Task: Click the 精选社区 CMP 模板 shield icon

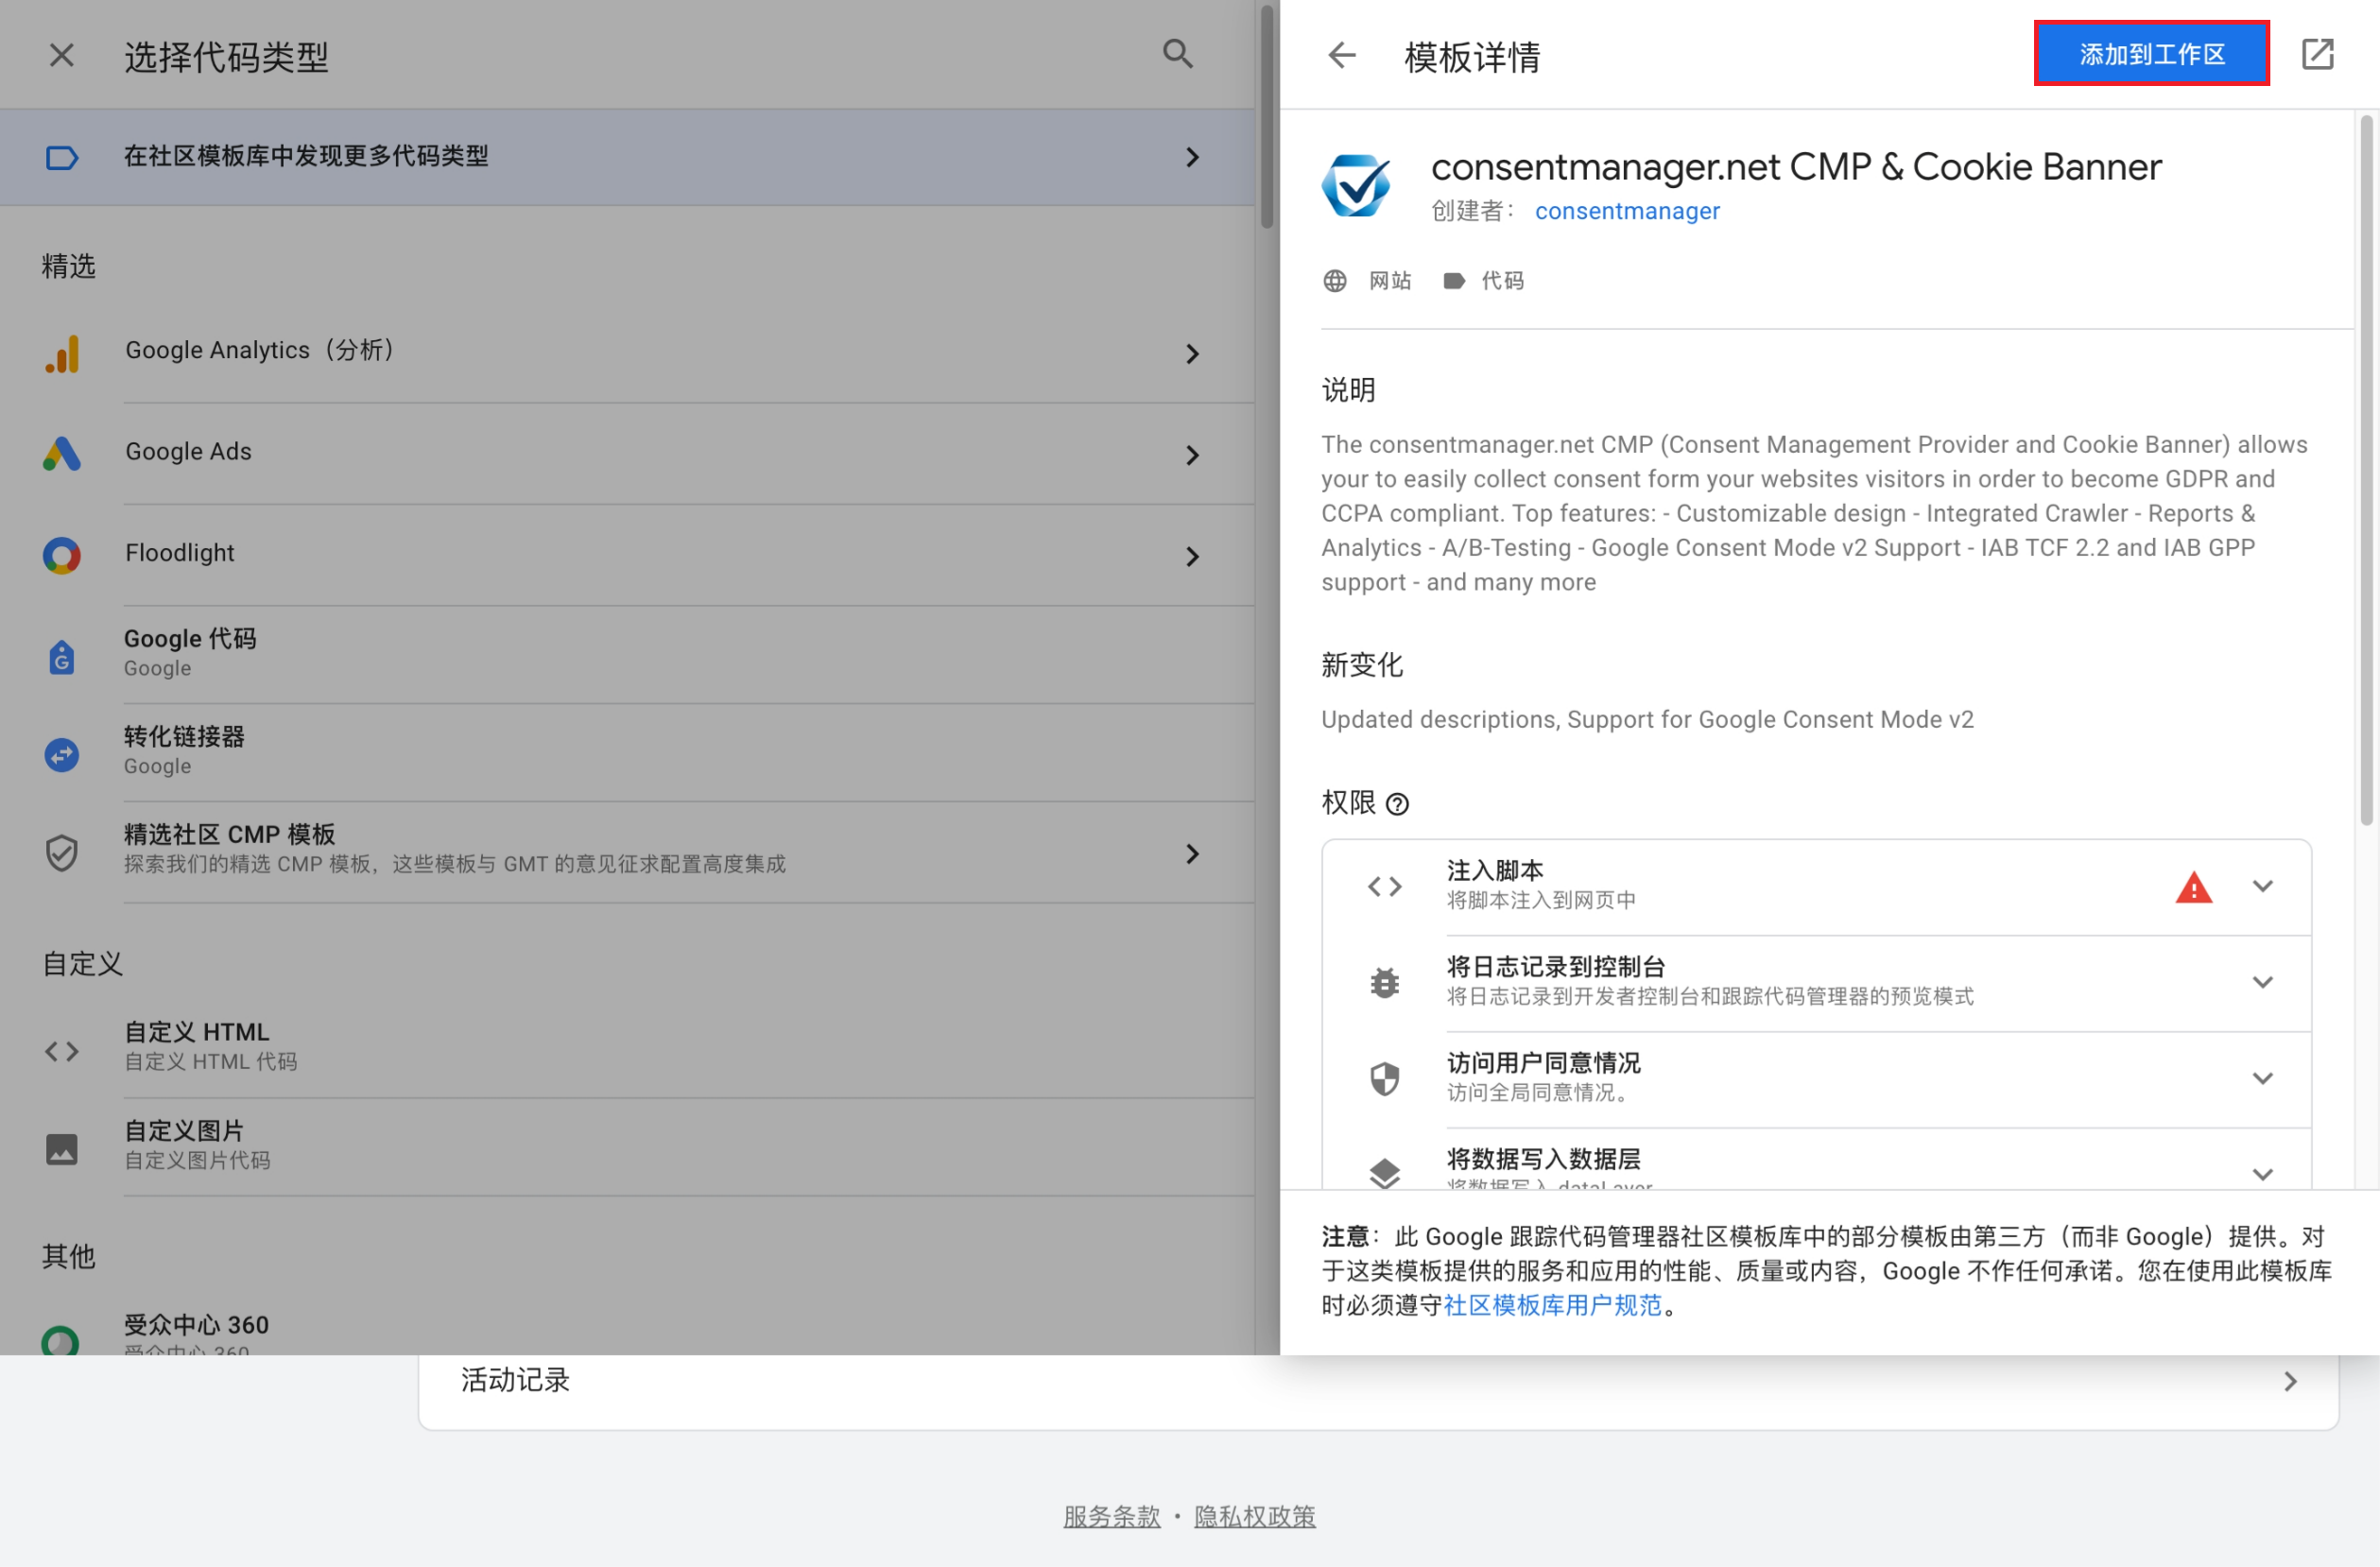Action: 61,853
